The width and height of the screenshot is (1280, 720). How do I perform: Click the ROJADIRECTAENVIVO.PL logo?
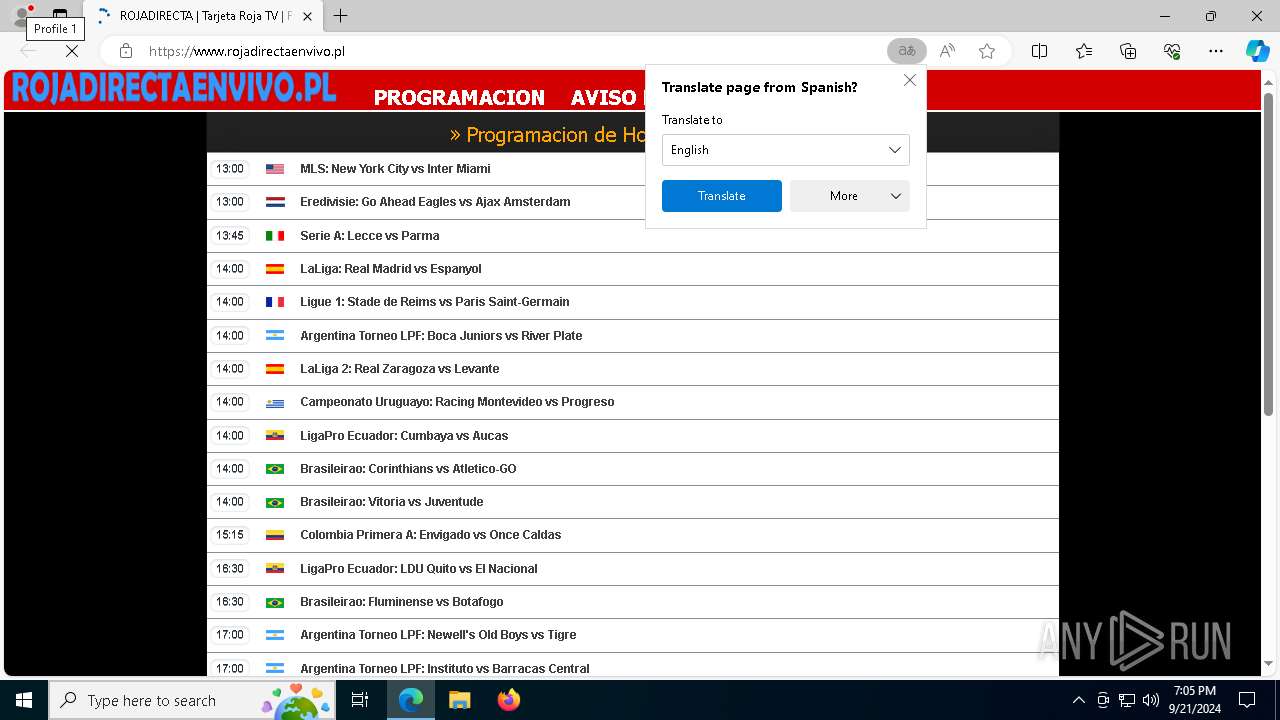(173, 88)
